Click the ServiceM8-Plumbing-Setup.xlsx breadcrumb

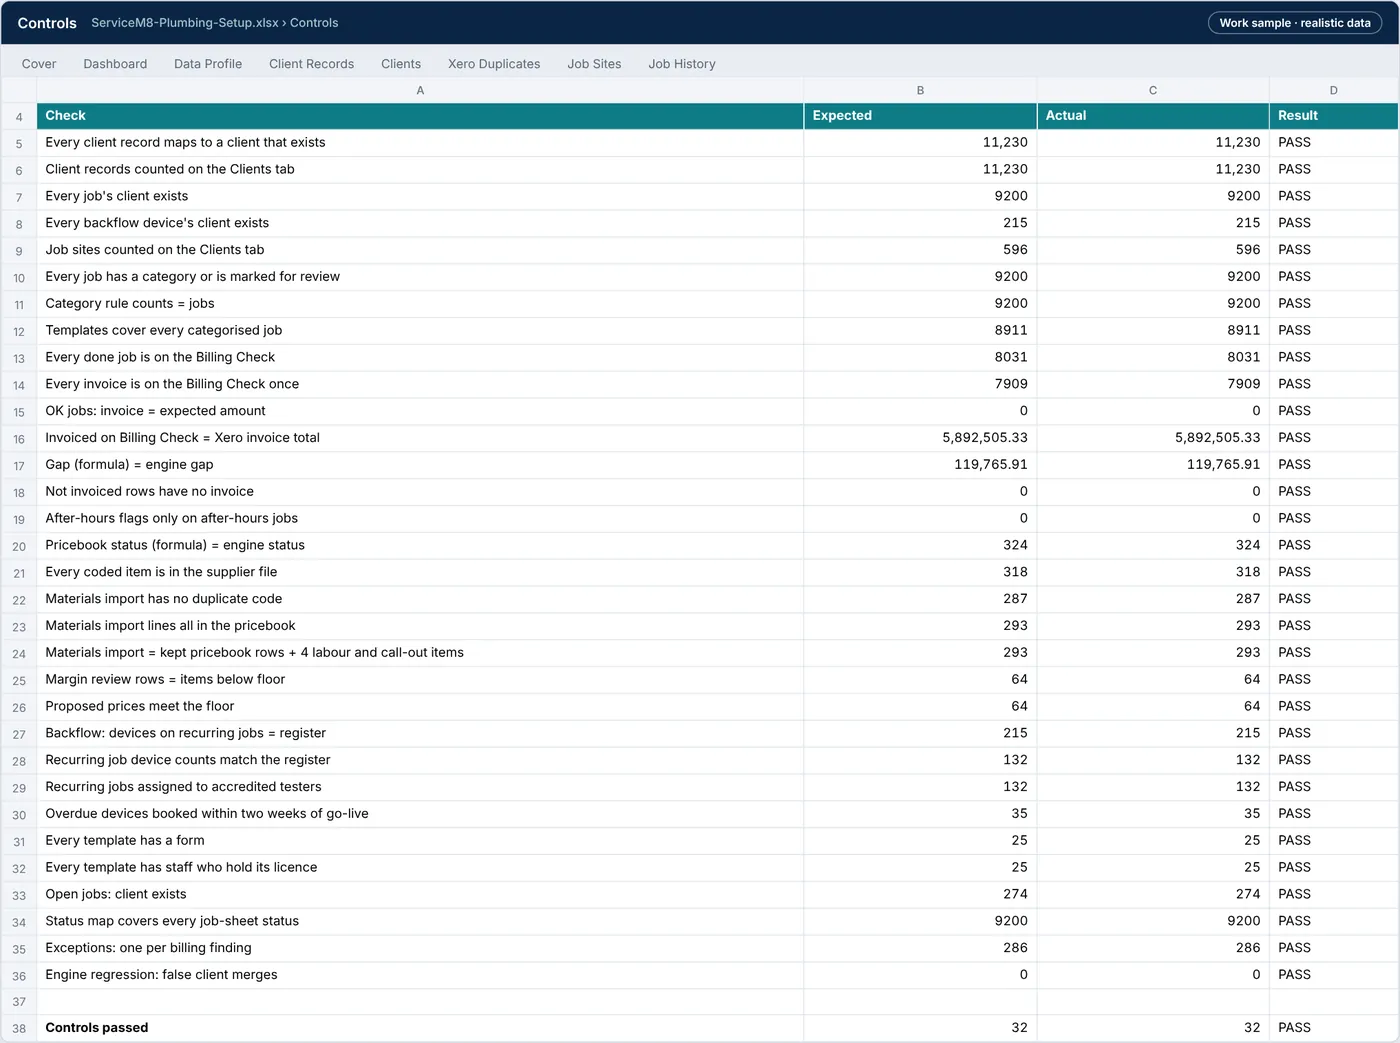(x=185, y=23)
